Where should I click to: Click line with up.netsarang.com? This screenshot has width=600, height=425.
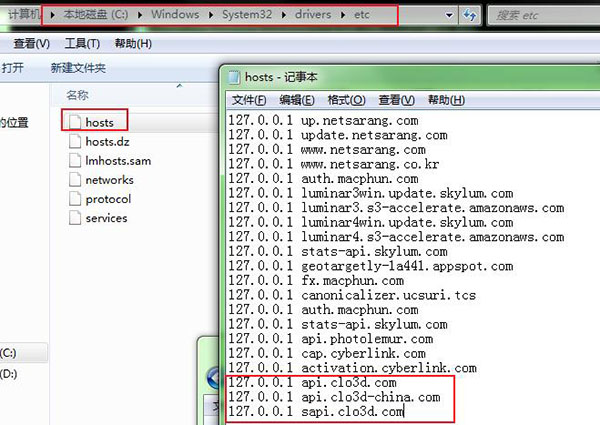click(x=323, y=120)
